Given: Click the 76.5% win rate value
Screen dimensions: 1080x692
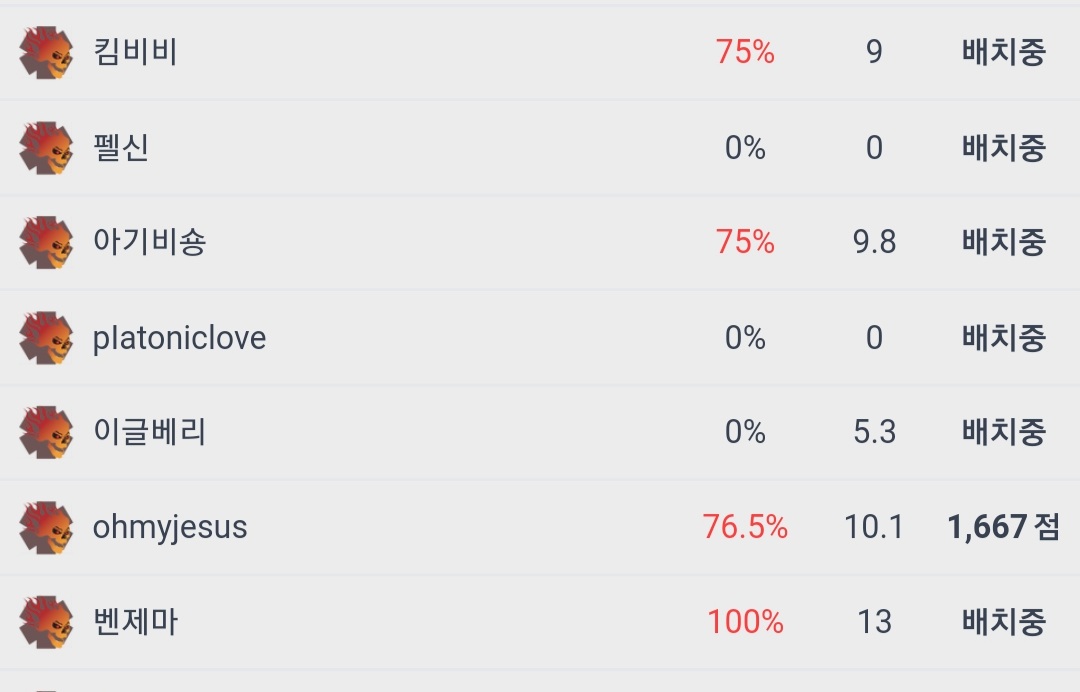Looking at the screenshot, I should pos(745,527).
